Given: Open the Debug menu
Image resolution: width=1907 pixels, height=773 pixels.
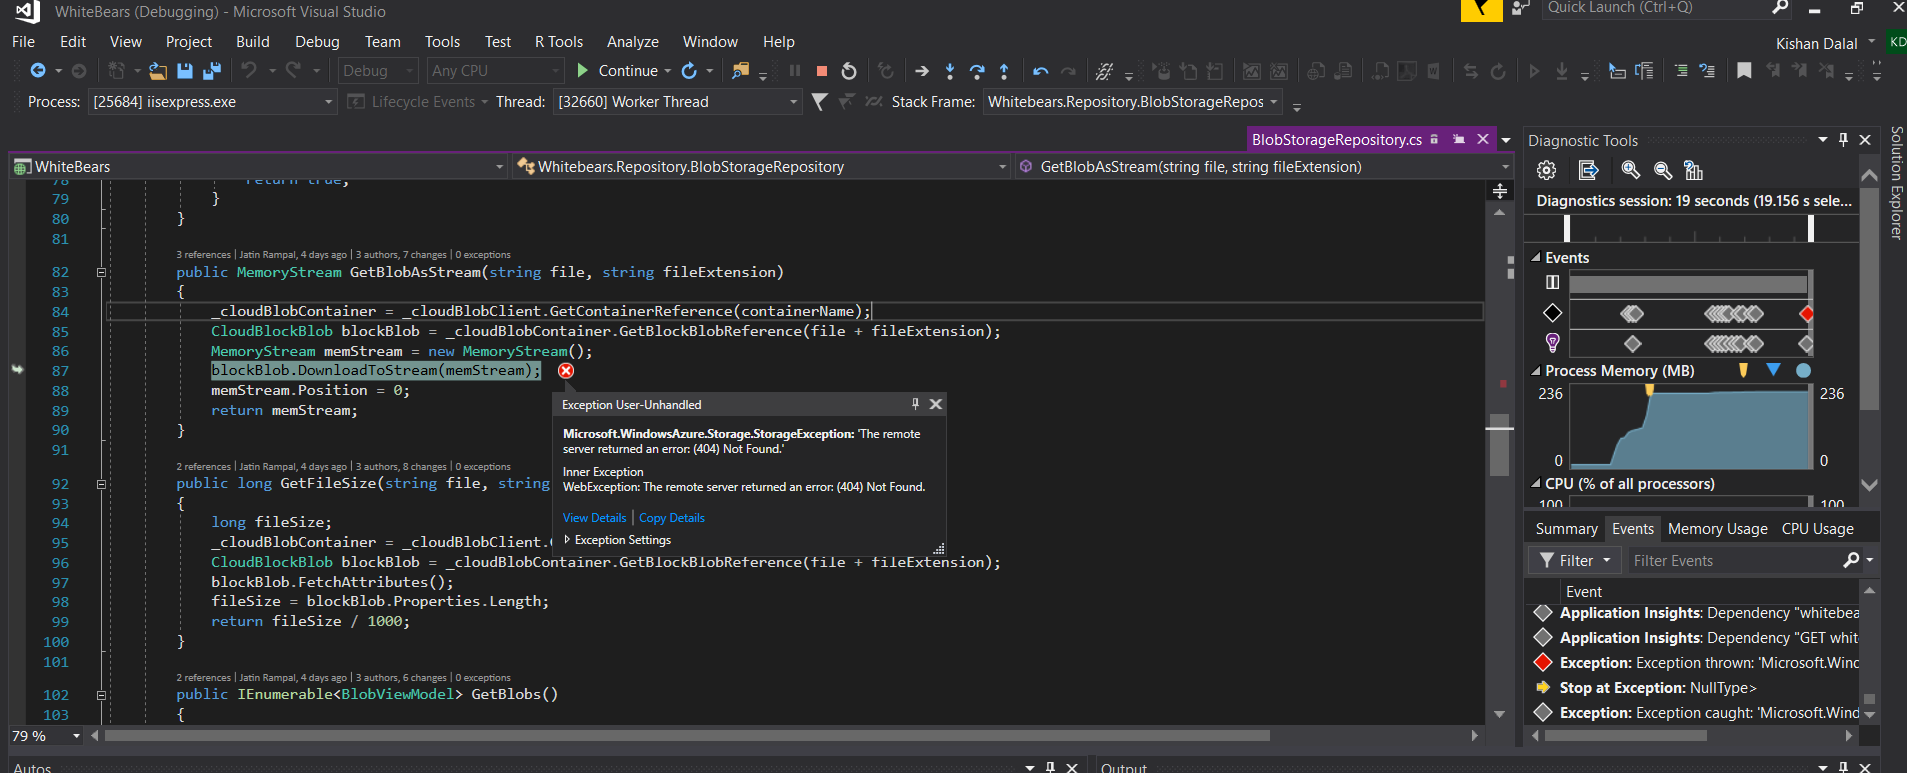Looking at the screenshot, I should tap(317, 42).
